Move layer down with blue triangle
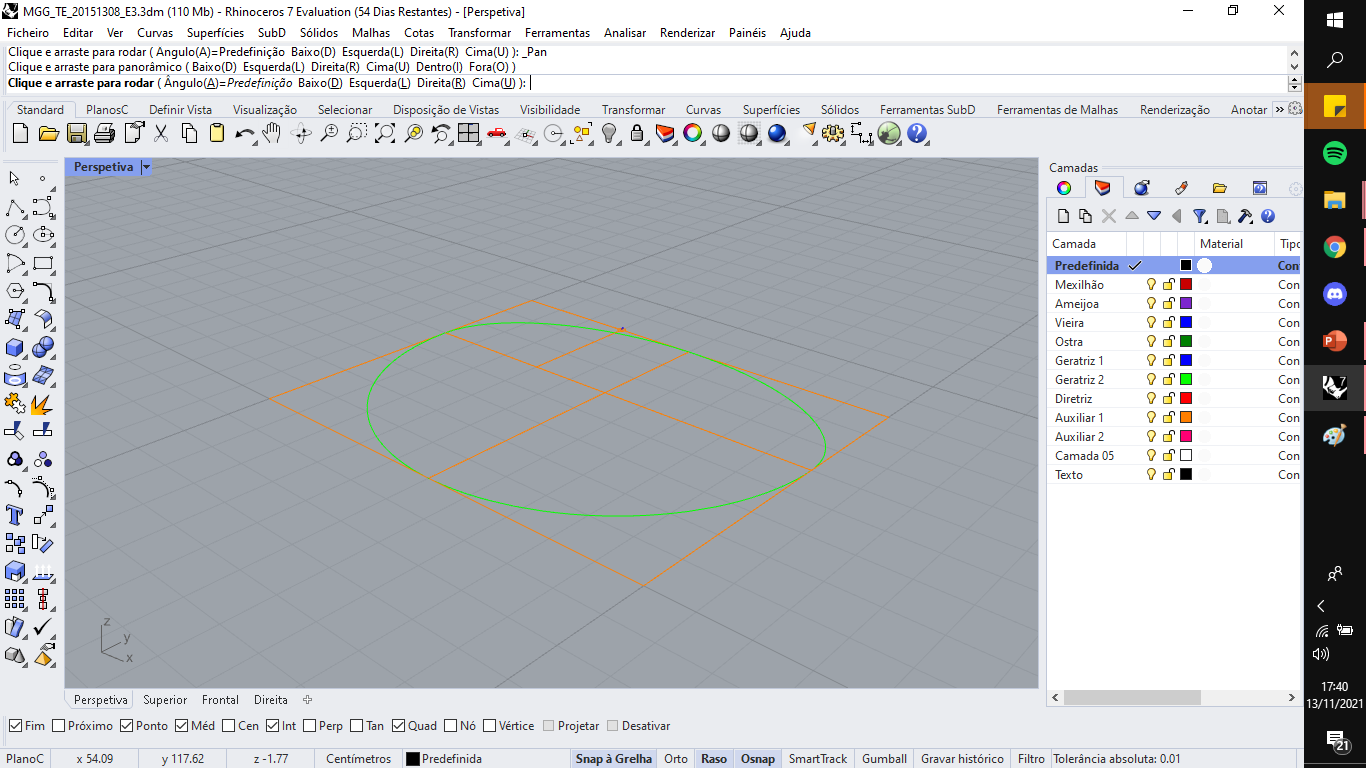 click(1154, 216)
